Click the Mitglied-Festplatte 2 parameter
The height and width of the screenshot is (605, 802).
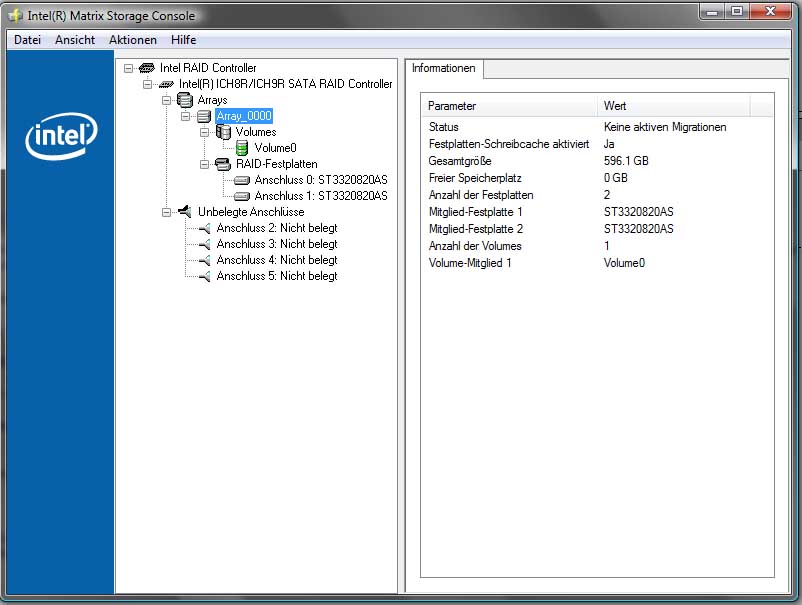475,229
